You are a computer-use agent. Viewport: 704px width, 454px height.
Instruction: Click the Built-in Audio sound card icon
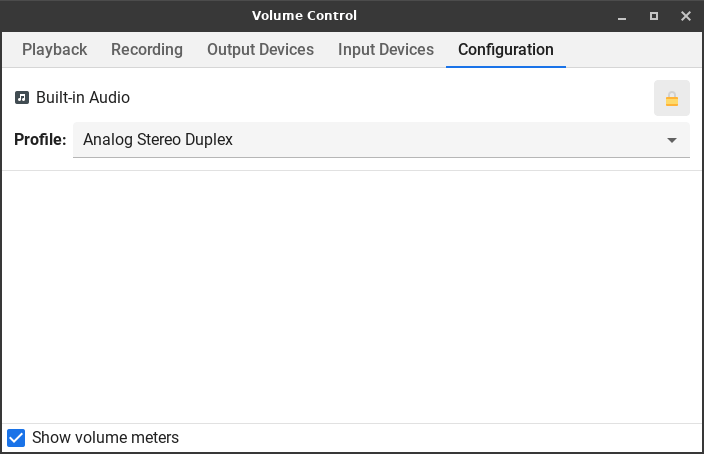pos(22,98)
